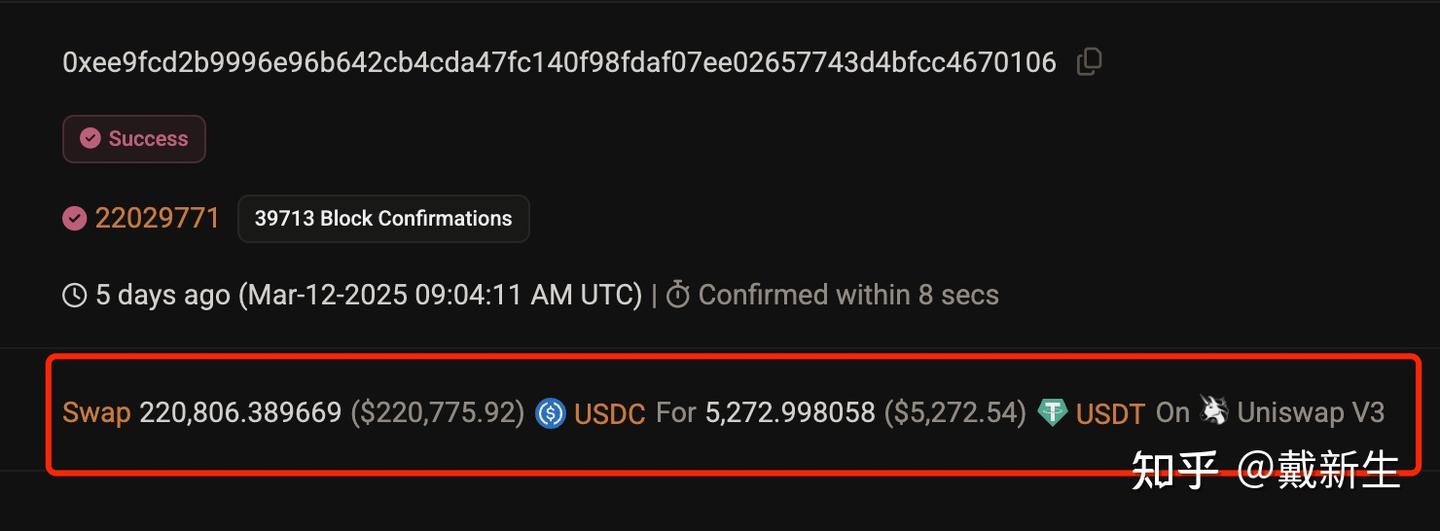Screen dimensions: 1440x531
Task: Click the Success status badge
Action: pos(134,139)
